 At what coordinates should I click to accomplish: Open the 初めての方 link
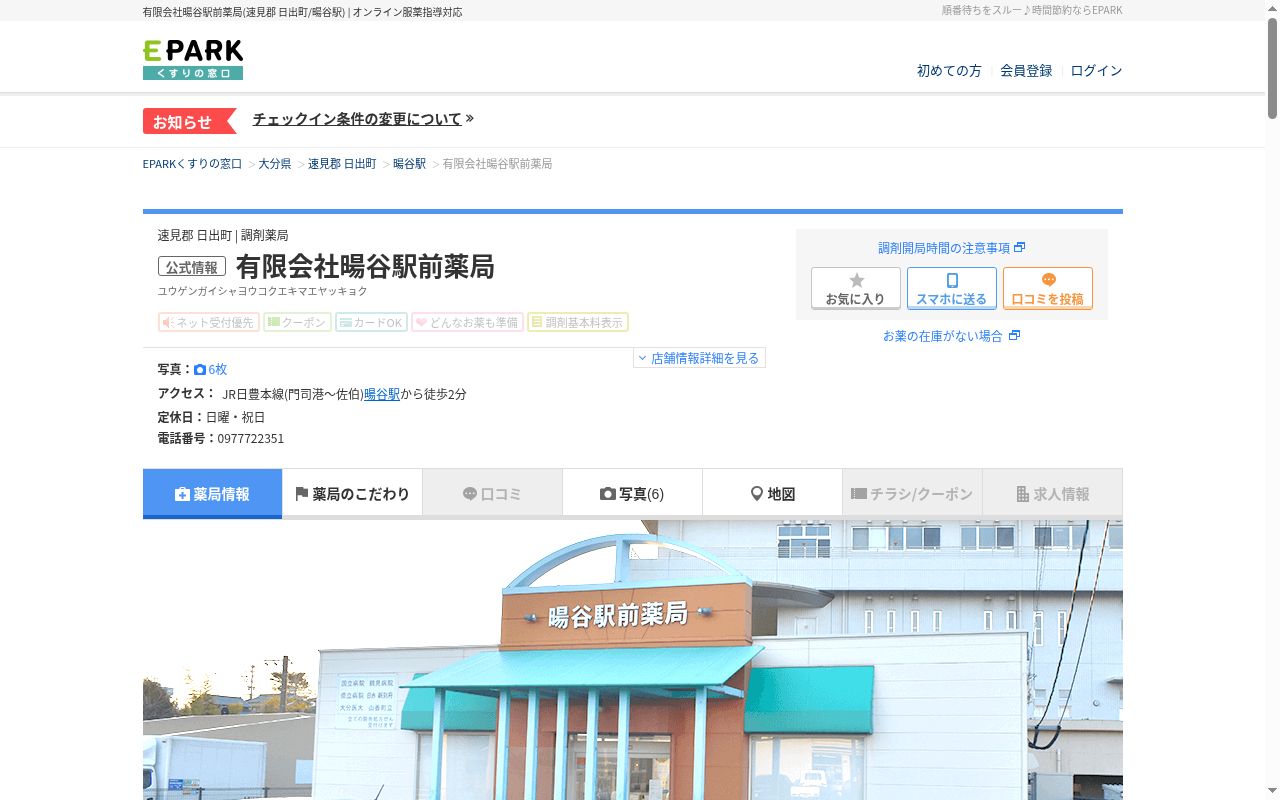(x=949, y=71)
